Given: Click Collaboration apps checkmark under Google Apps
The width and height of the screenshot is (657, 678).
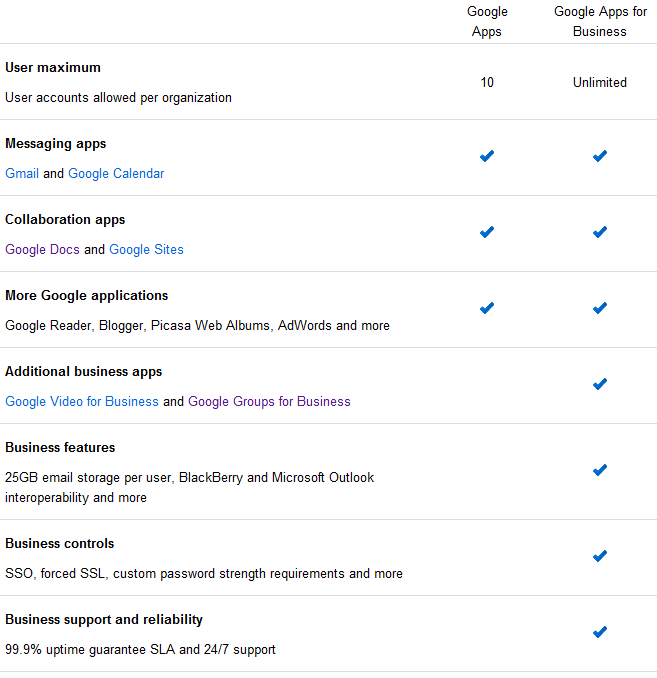Looking at the screenshot, I should [x=487, y=232].
